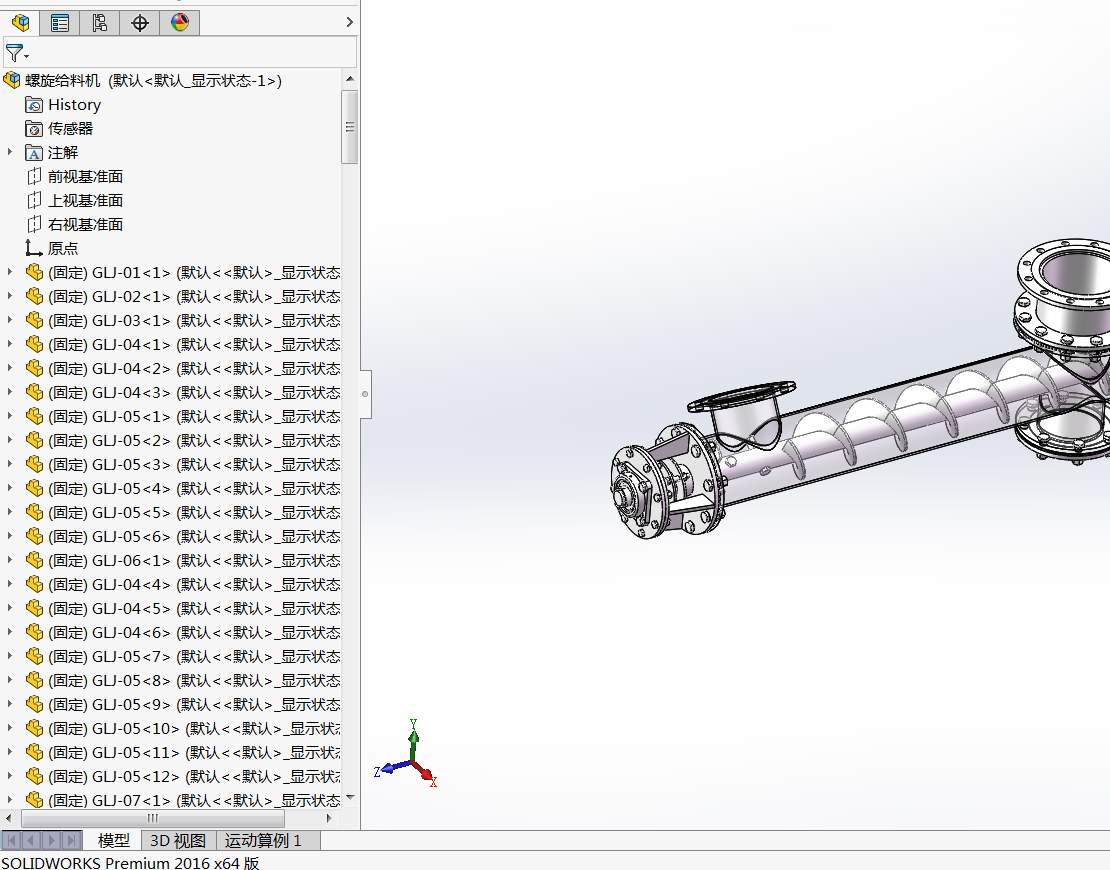The image size is (1110, 870).
Task: Jump to first bottom tab arrow
Action: (x=11, y=840)
